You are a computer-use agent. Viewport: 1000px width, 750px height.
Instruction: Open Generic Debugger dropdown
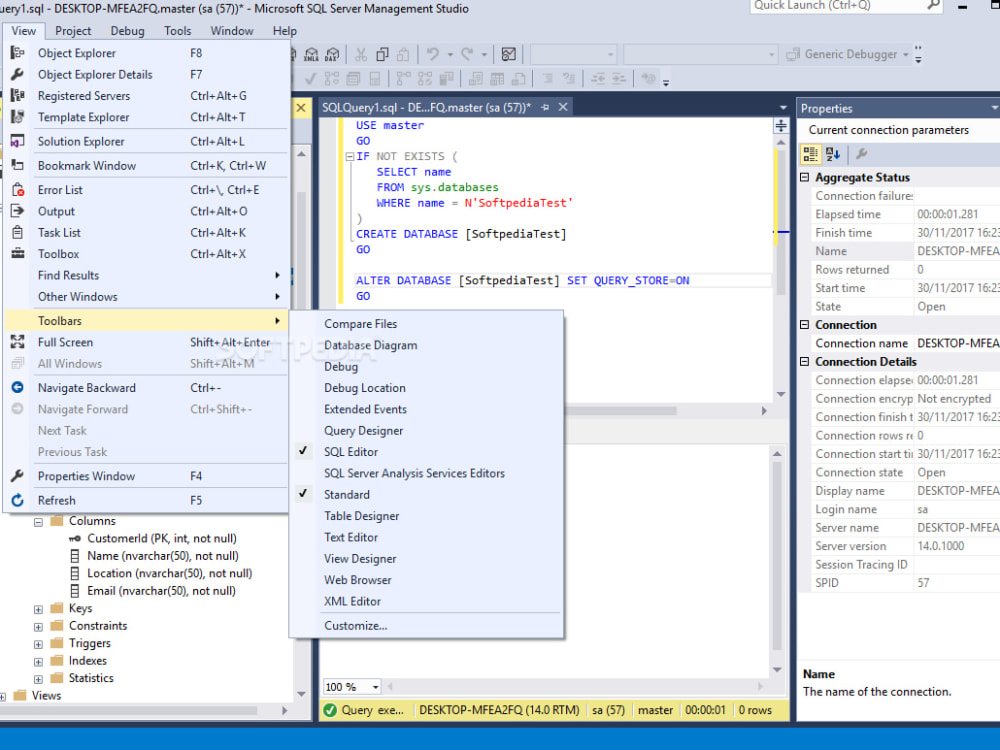tap(906, 55)
